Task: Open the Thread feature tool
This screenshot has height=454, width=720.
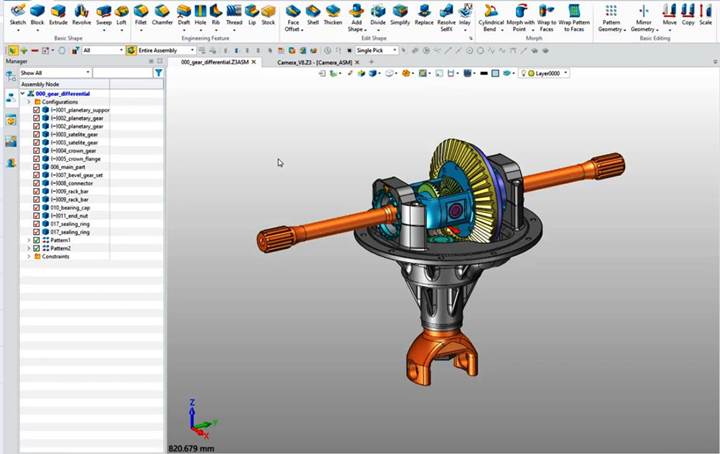Action: [234, 15]
